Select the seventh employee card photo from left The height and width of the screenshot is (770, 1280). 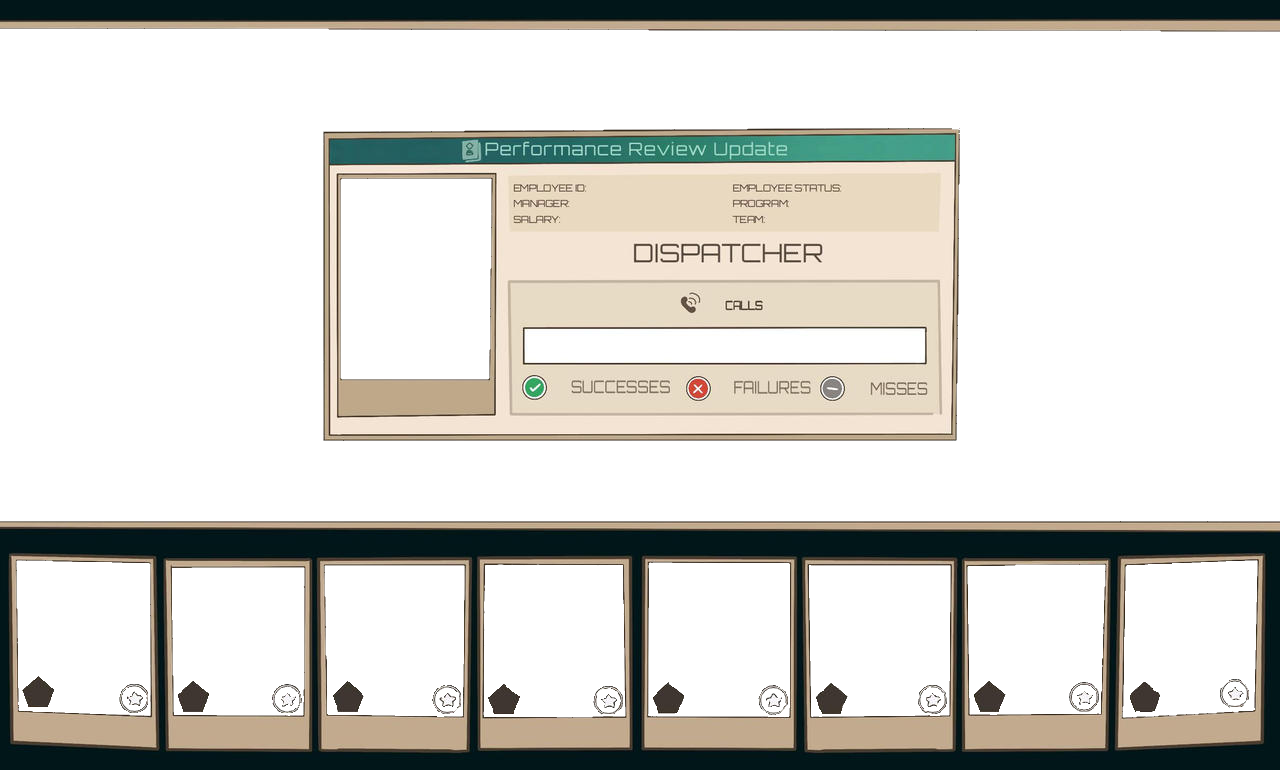point(1036,640)
